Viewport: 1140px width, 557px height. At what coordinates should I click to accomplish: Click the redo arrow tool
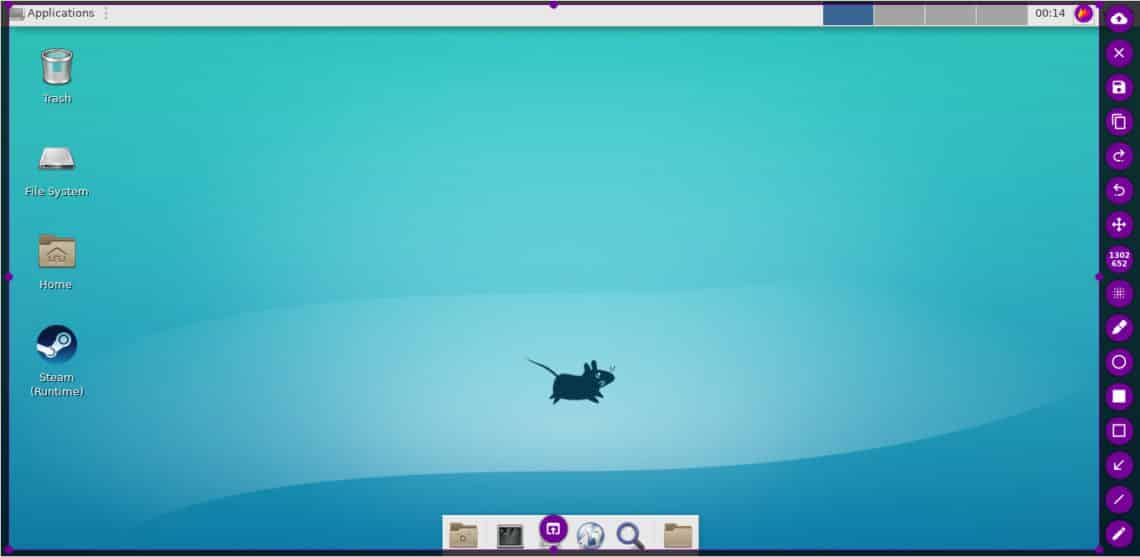(1119, 156)
